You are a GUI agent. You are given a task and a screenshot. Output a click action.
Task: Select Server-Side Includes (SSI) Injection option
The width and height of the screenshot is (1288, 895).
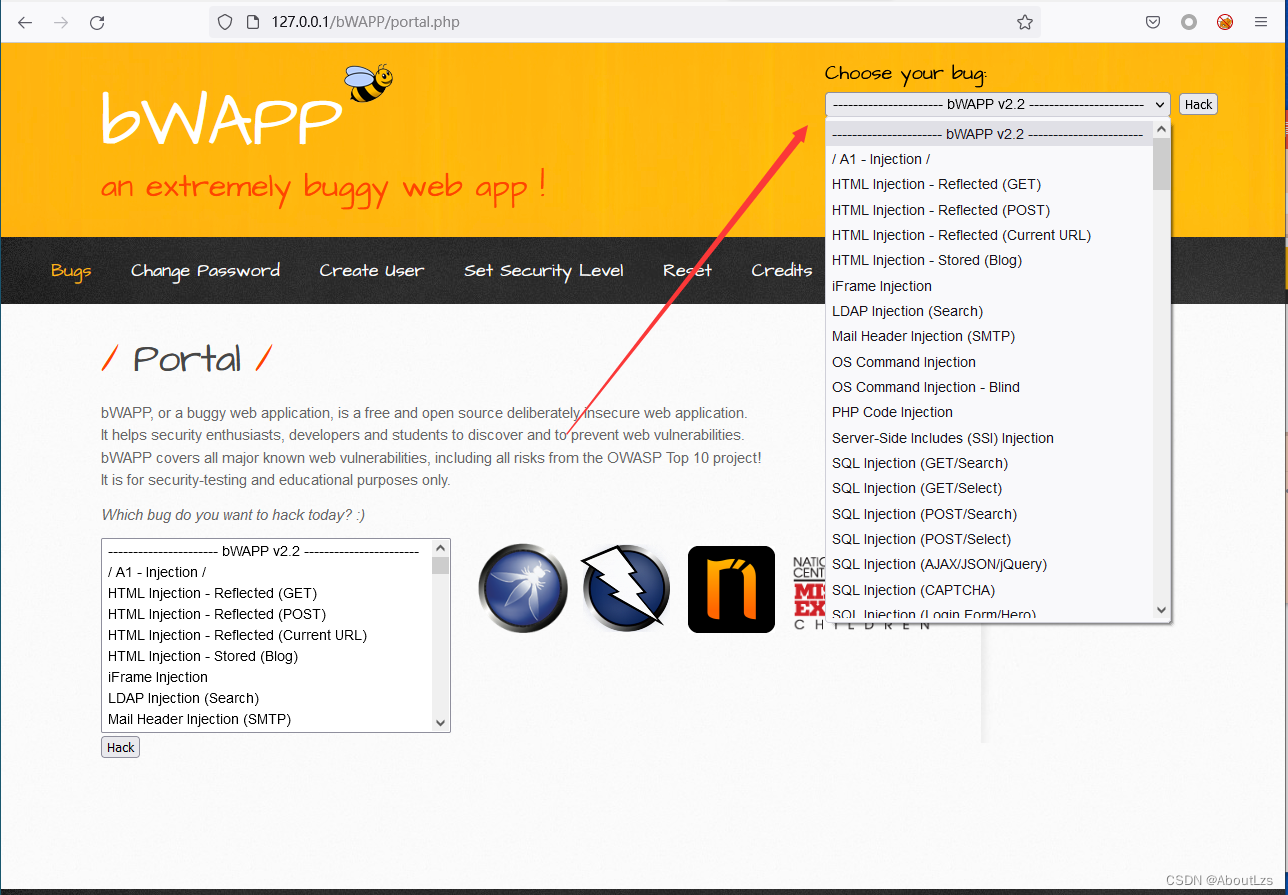click(989, 438)
